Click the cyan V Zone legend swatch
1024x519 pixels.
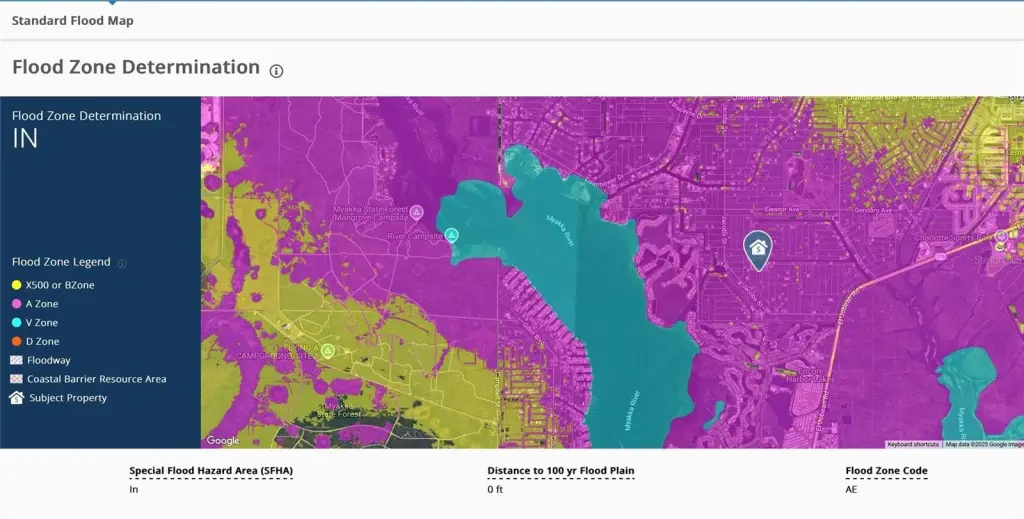coord(16,323)
